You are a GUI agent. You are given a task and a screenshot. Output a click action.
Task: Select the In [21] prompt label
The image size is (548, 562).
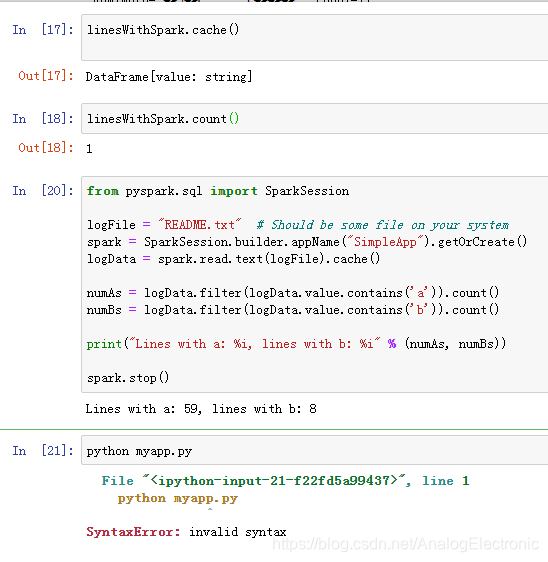(x=43, y=451)
